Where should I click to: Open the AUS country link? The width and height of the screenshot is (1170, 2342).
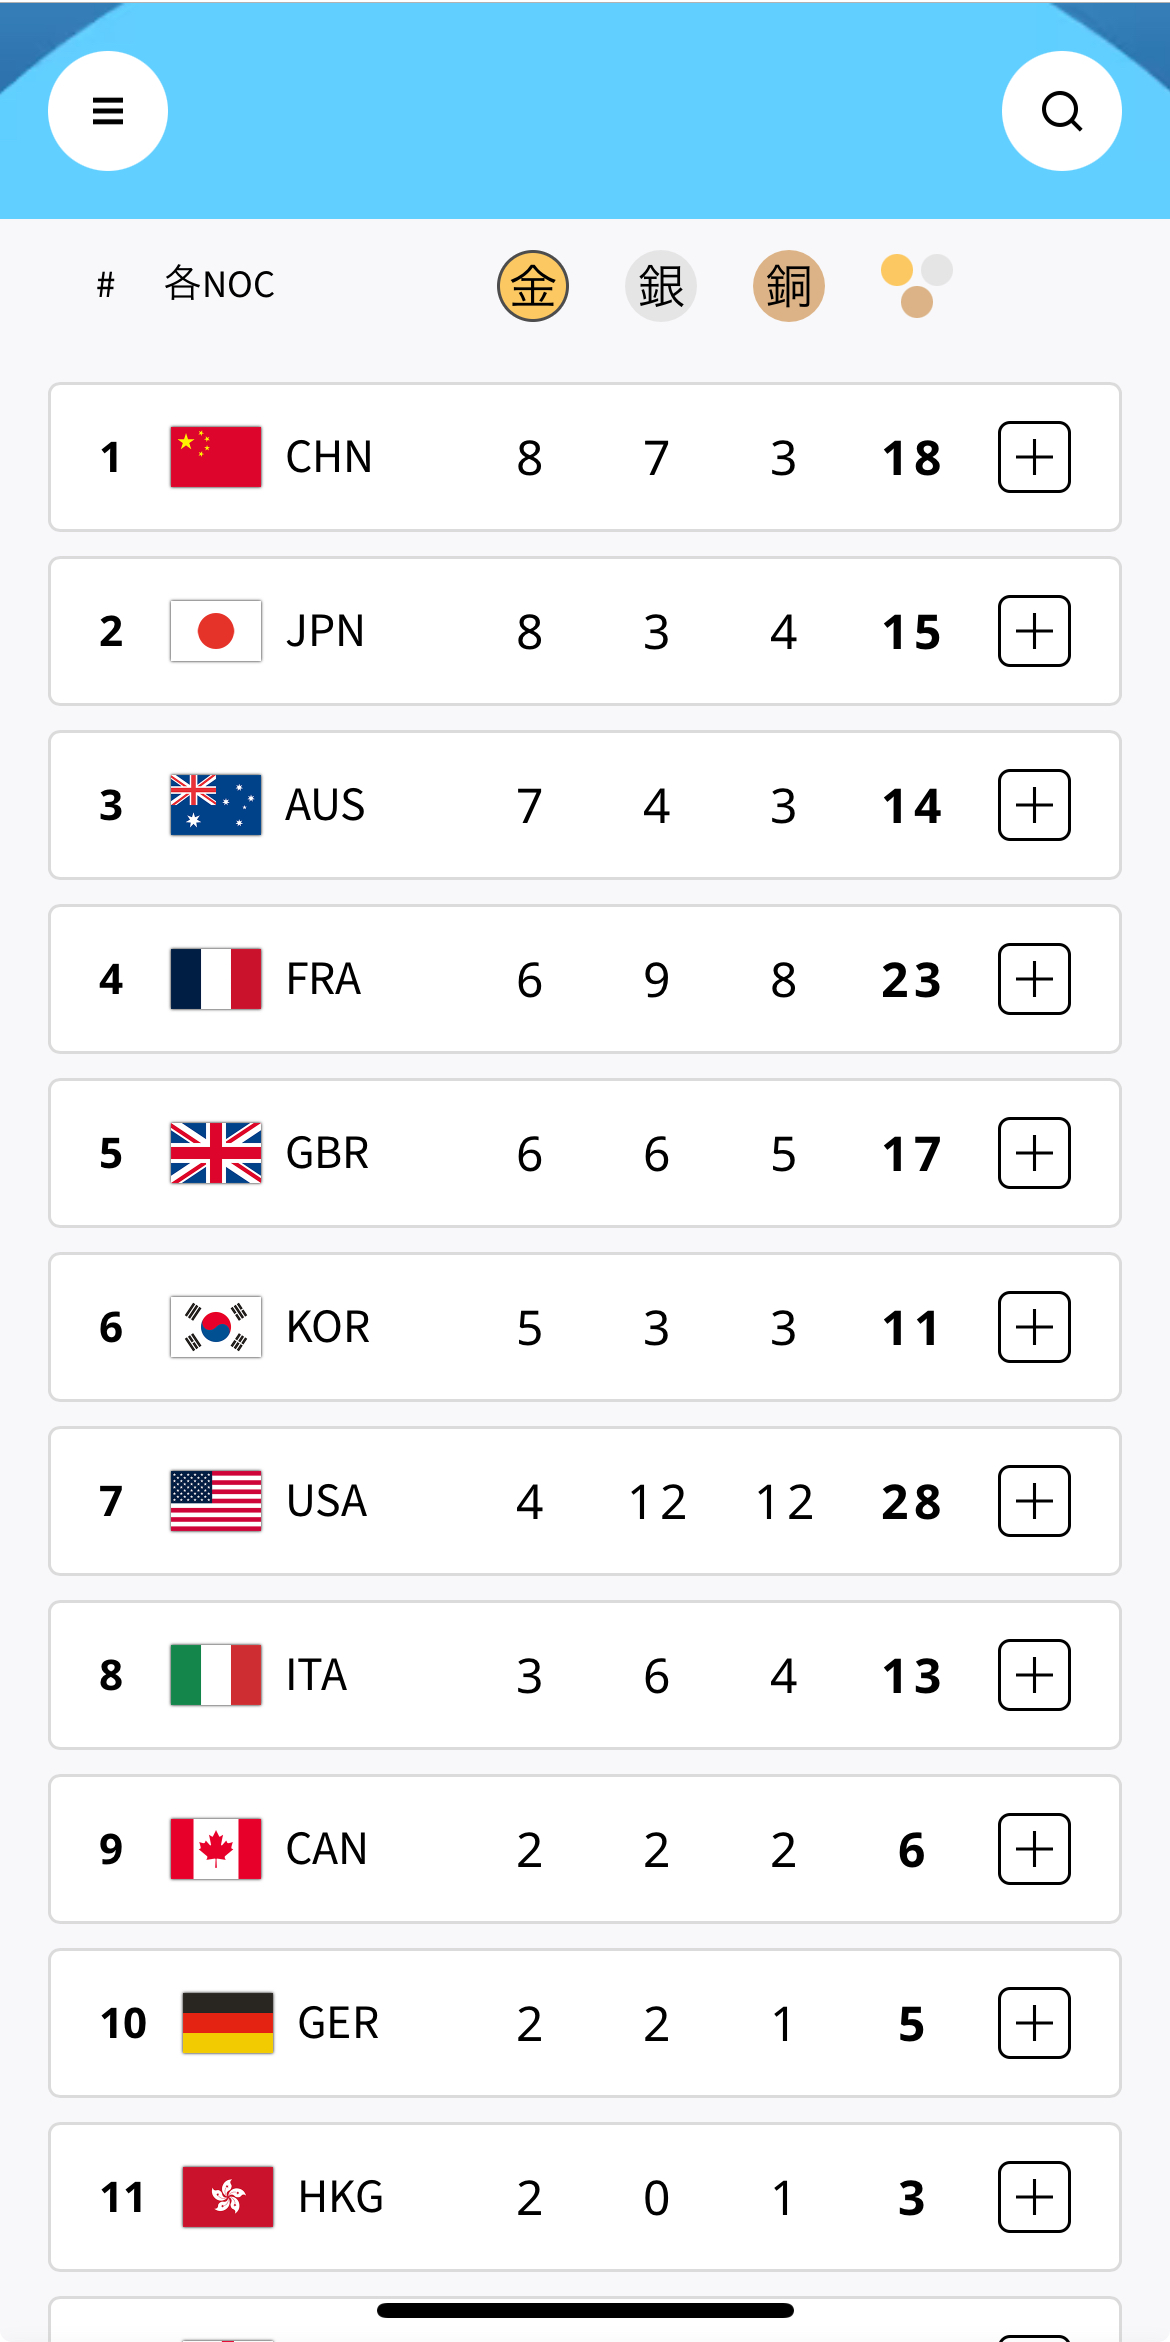(325, 805)
